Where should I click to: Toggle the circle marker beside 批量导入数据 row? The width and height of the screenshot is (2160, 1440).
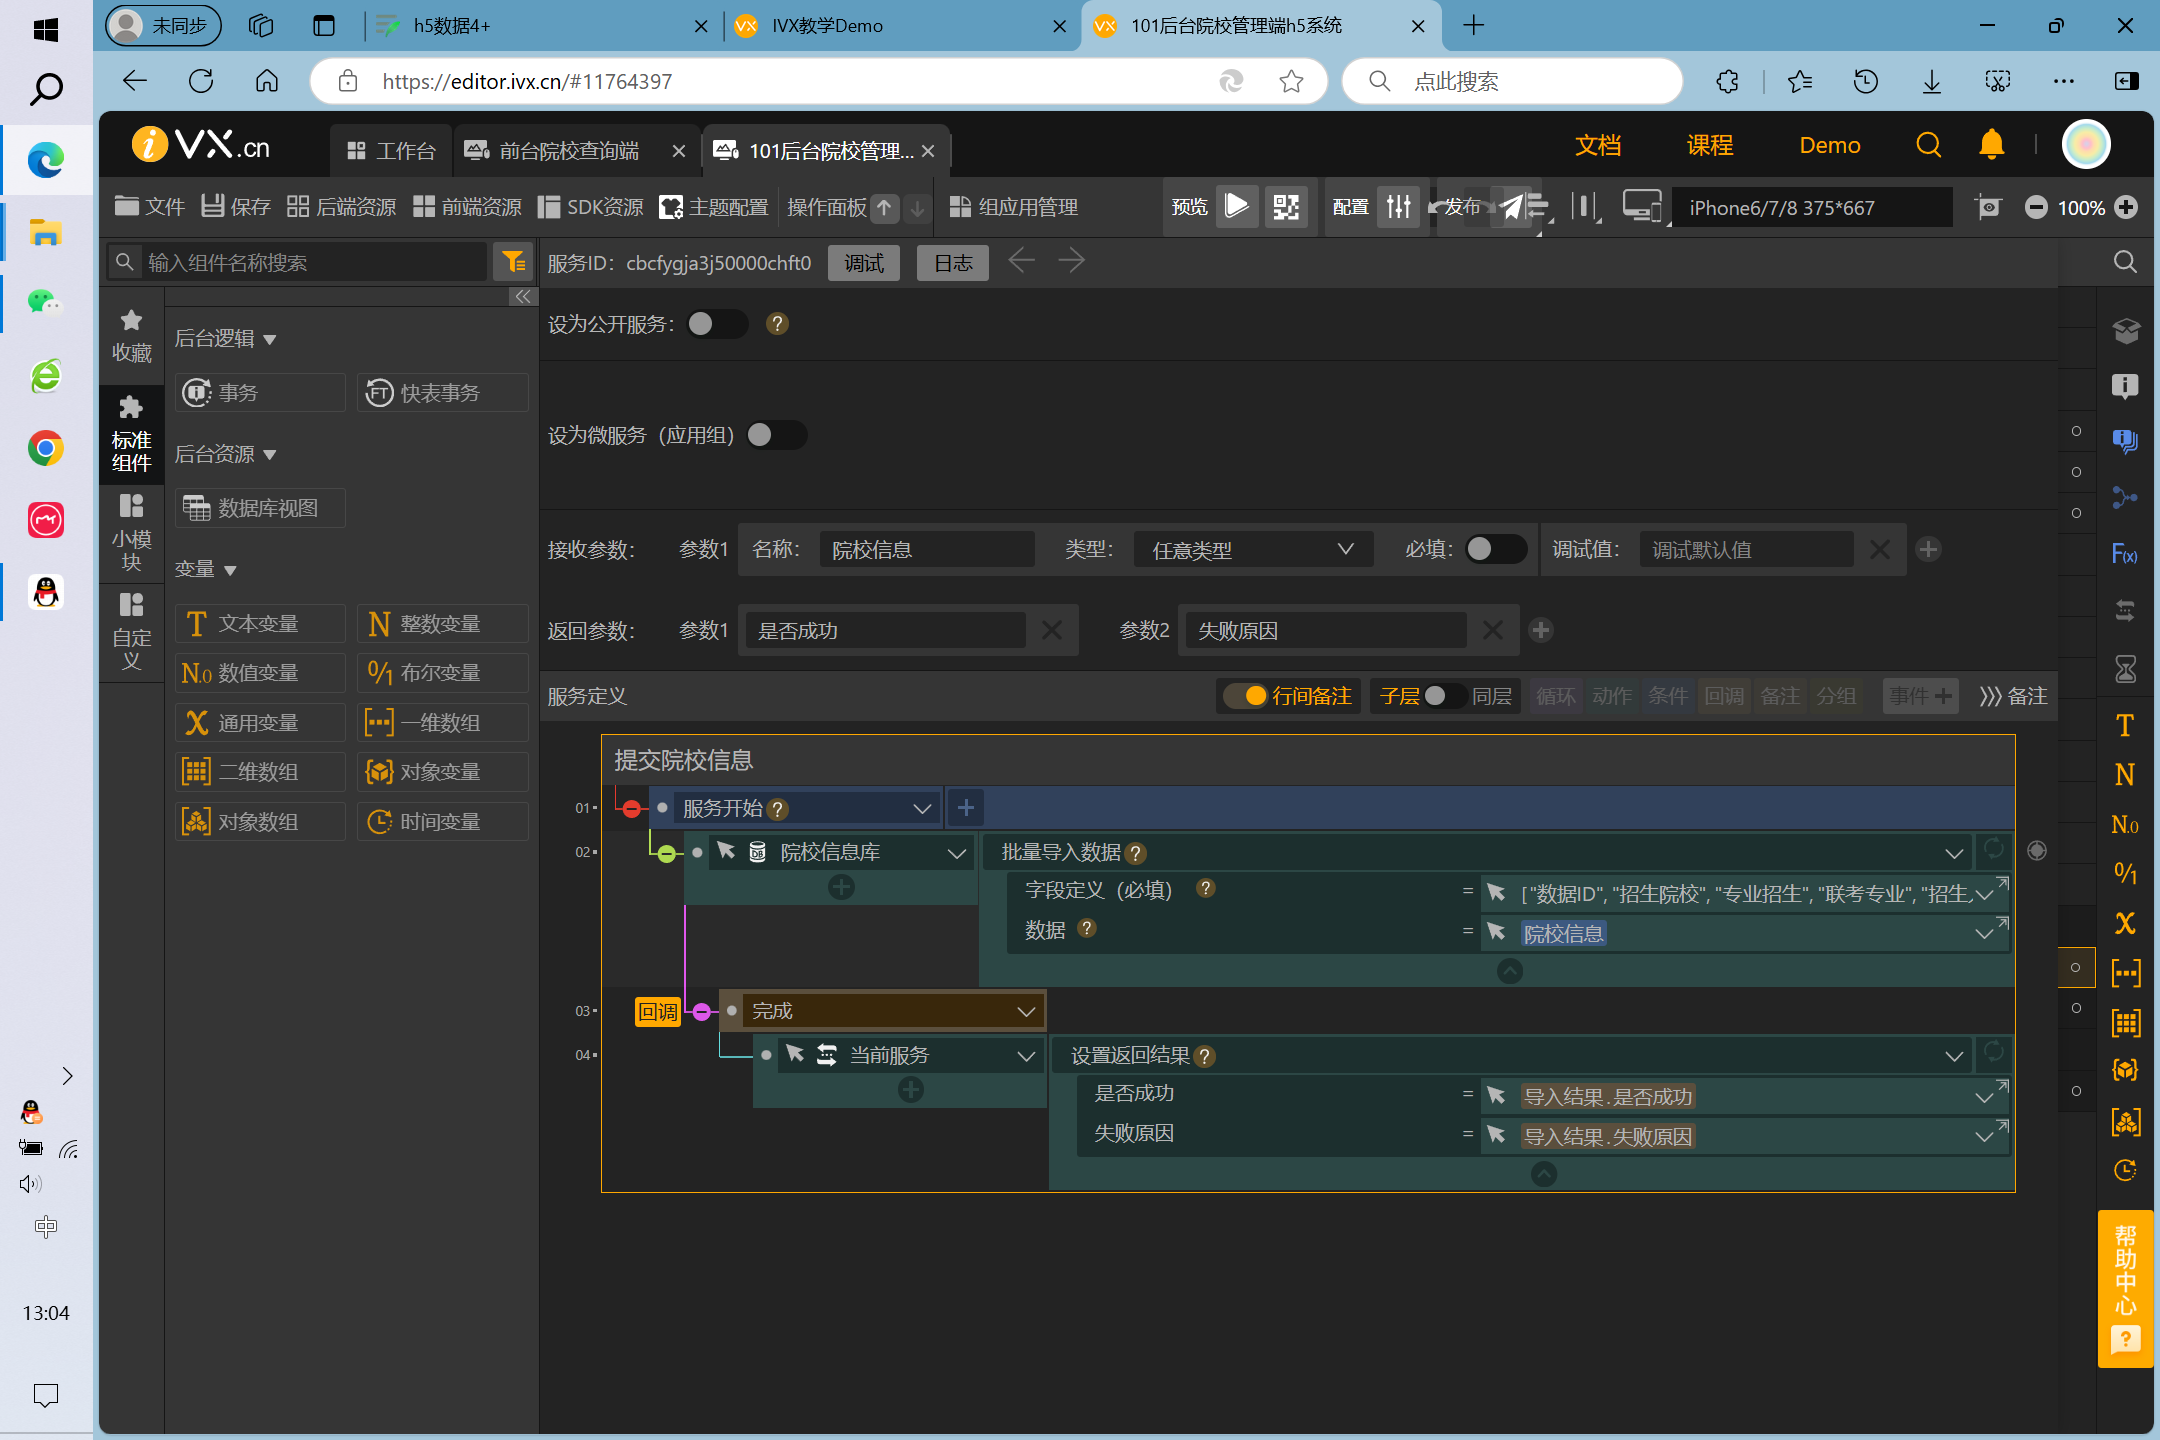pos(2037,851)
